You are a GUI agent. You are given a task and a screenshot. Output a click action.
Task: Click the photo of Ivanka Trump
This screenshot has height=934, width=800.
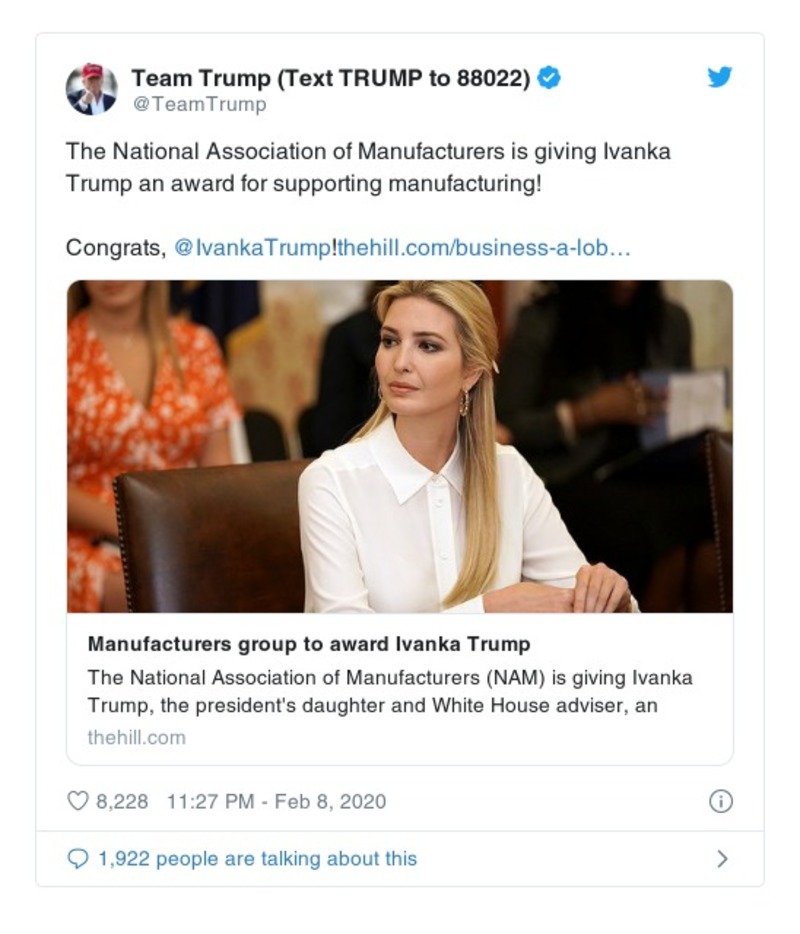tap(400, 450)
